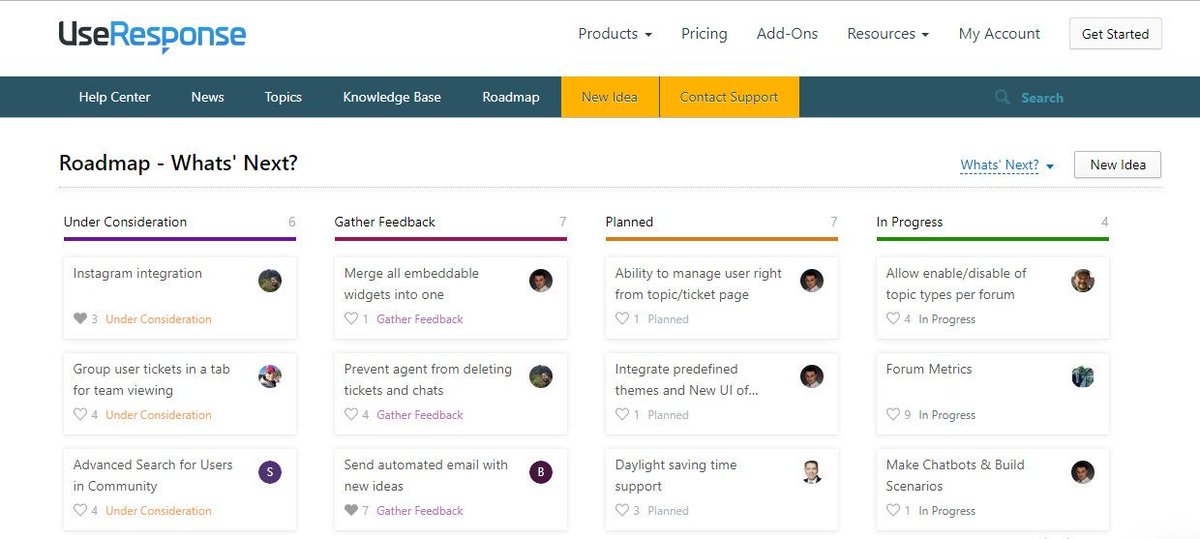Click avatar on Merge all embeddable widgets card
The height and width of the screenshot is (539, 1200).
coord(540,280)
